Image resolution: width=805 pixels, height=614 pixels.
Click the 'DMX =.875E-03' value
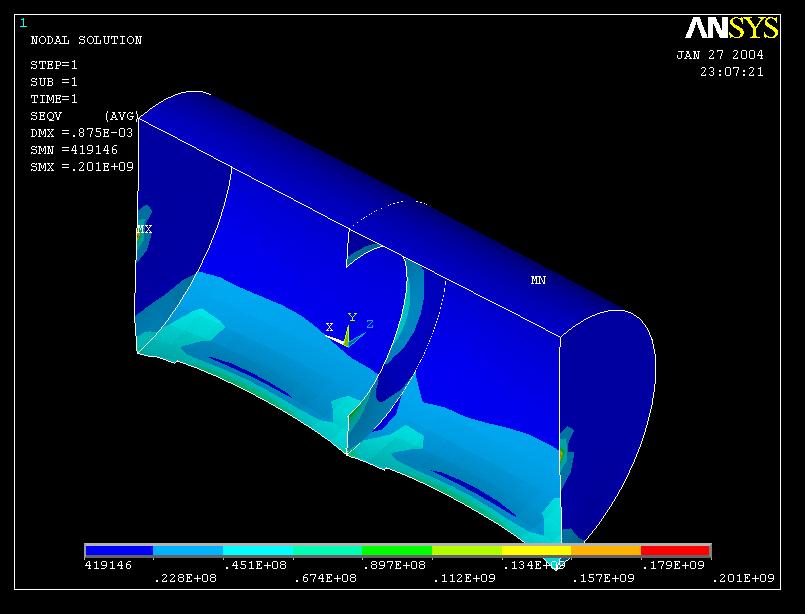82,133
